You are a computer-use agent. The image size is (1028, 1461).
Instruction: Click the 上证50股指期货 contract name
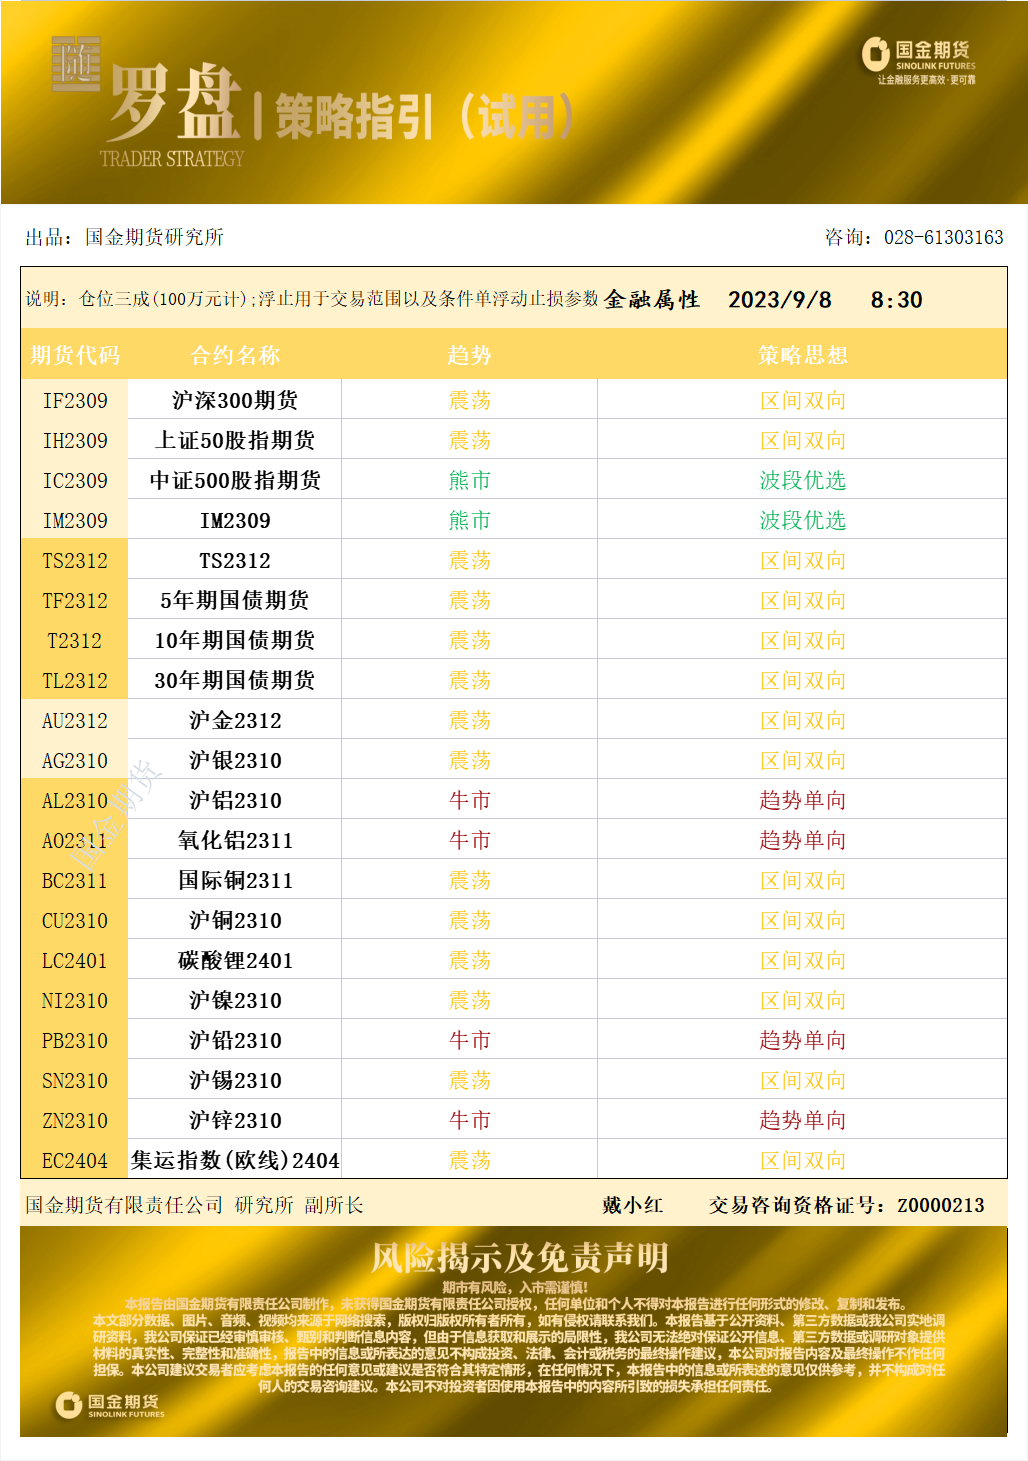[235, 440]
